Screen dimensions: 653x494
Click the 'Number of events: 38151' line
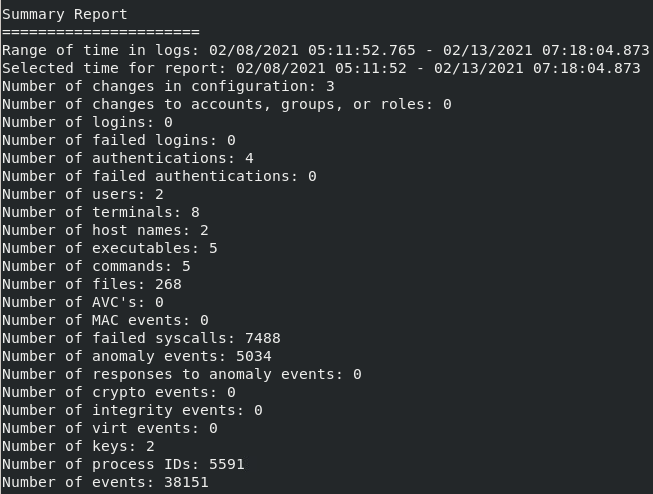[x=105, y=482]
